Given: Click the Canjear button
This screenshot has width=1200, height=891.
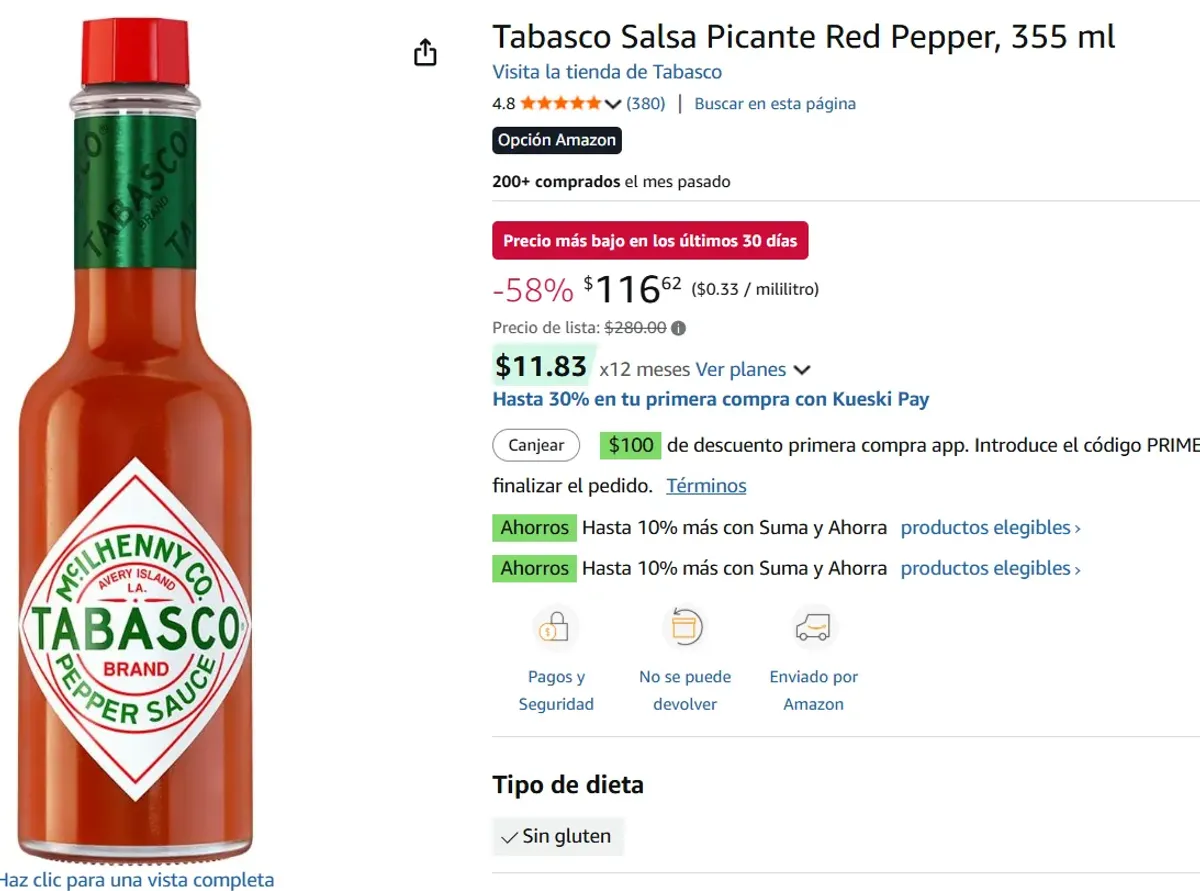Looking at the screenshot, I should point(536,445).
